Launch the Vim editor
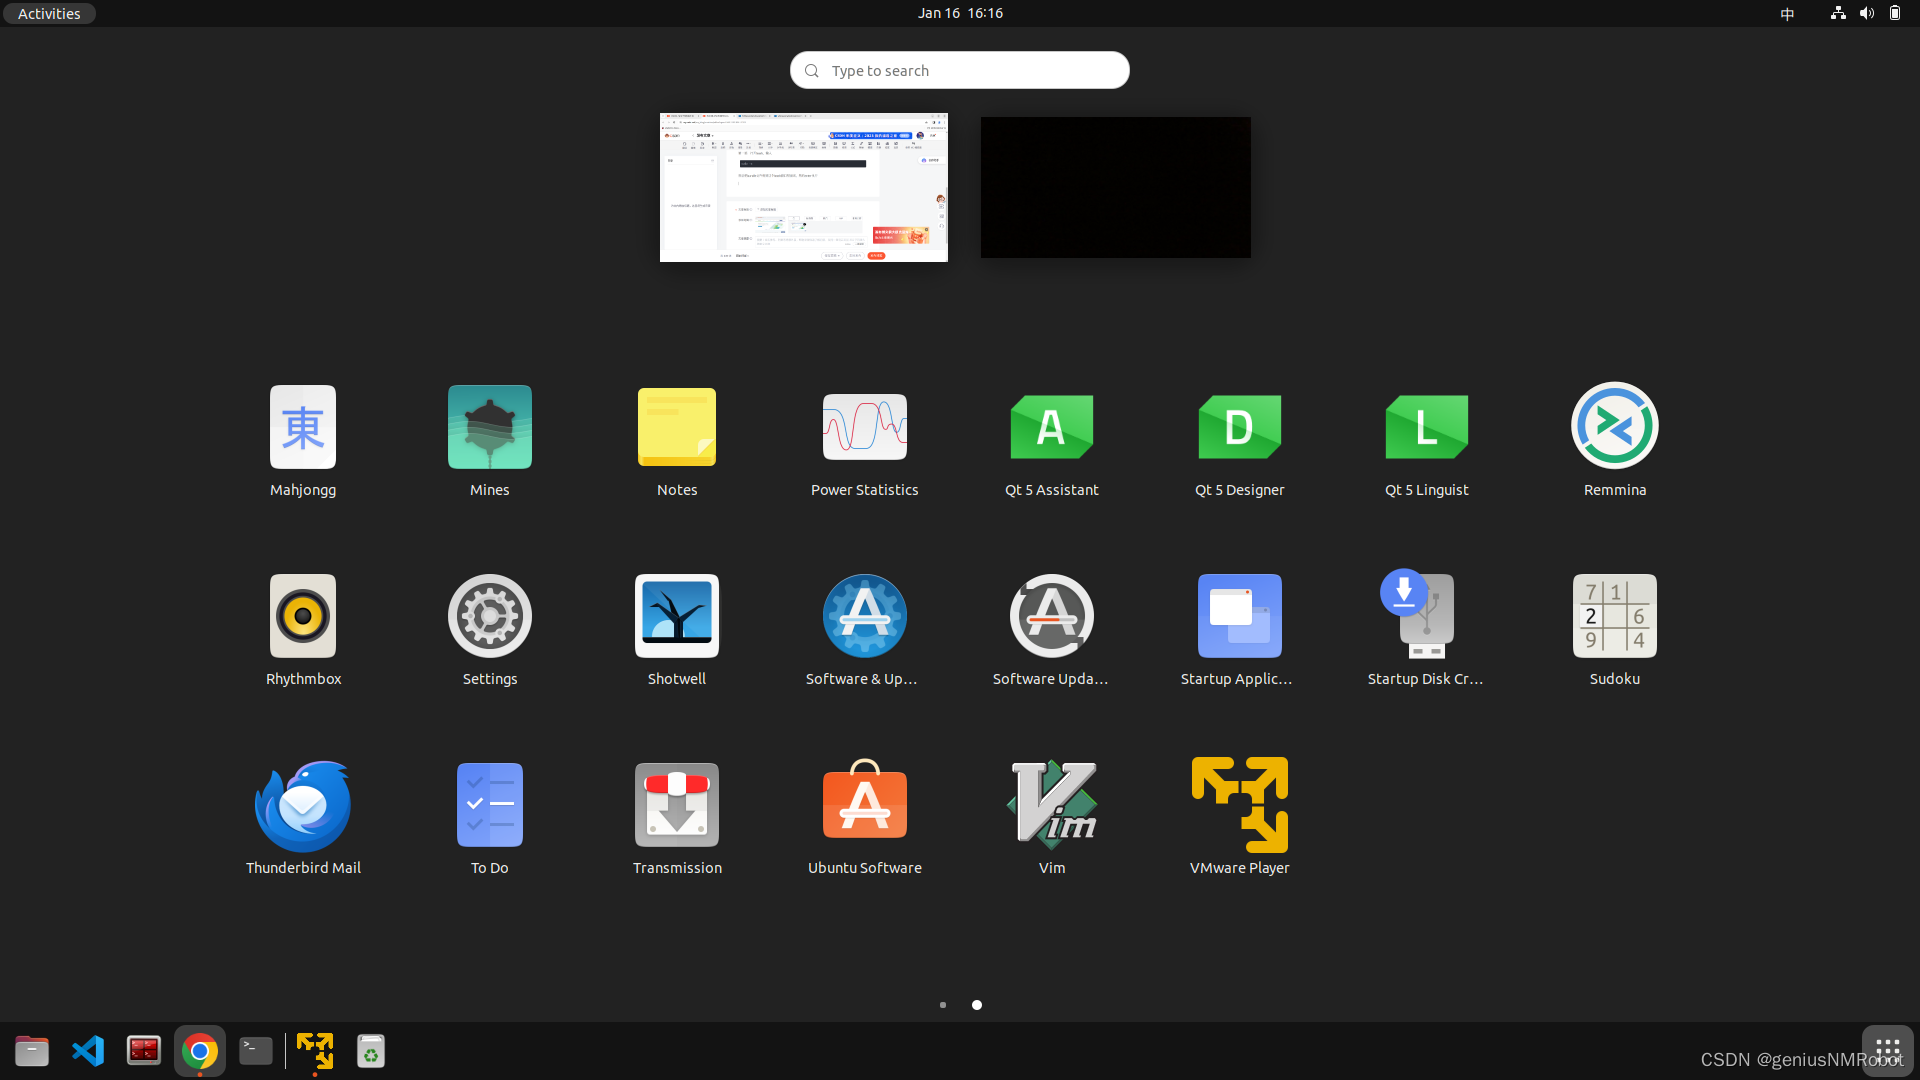This screenshot has width=1920, height=1080. (1051, 818)
